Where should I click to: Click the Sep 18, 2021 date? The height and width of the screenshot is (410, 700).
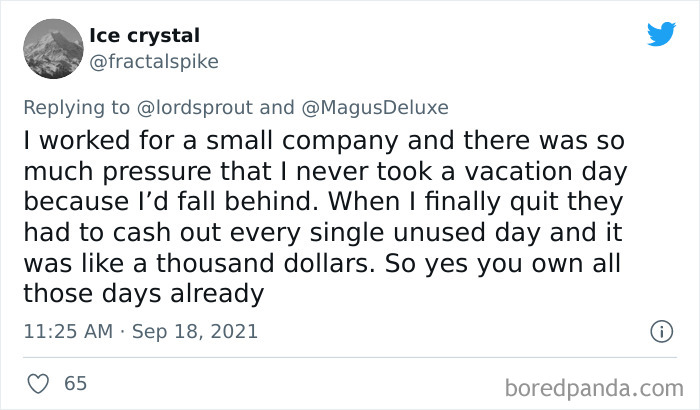(195, 331)
